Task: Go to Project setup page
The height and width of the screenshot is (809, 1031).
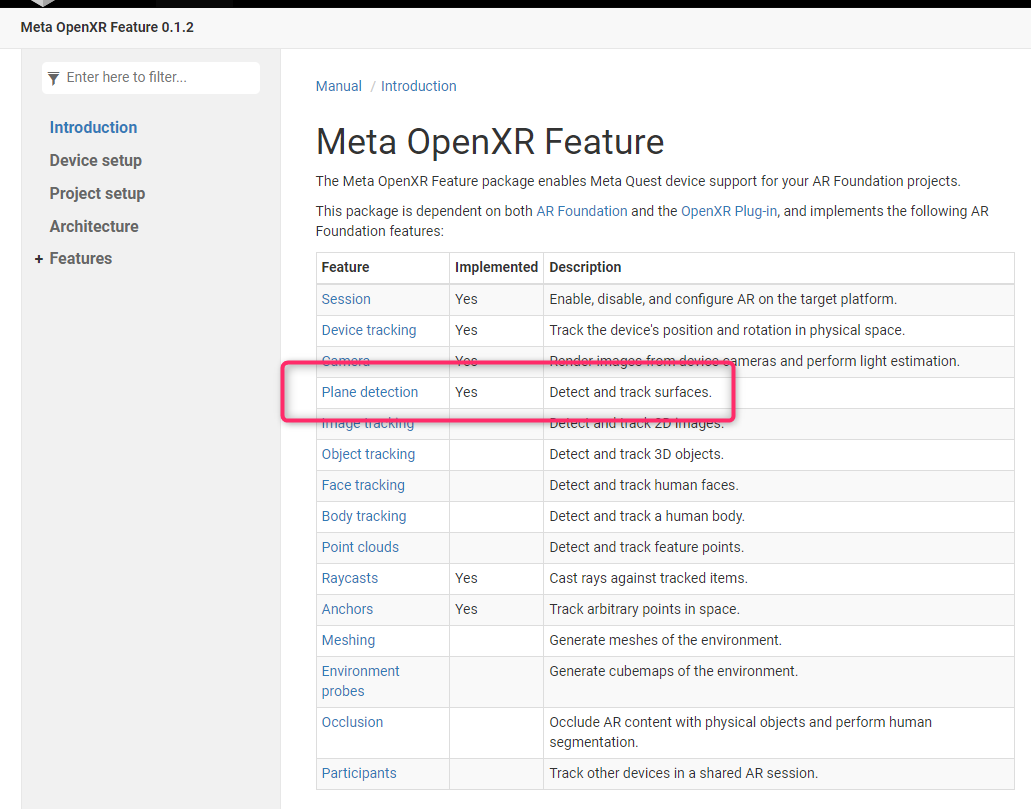Action: (x=97, y=193)
